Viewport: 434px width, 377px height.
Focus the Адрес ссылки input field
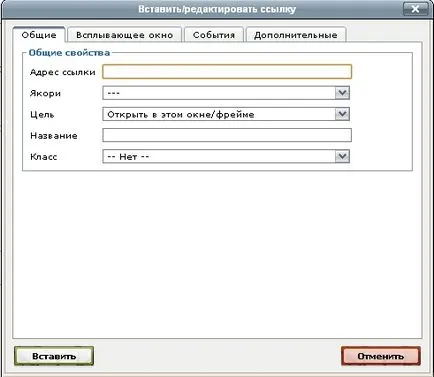click(227, 72)
